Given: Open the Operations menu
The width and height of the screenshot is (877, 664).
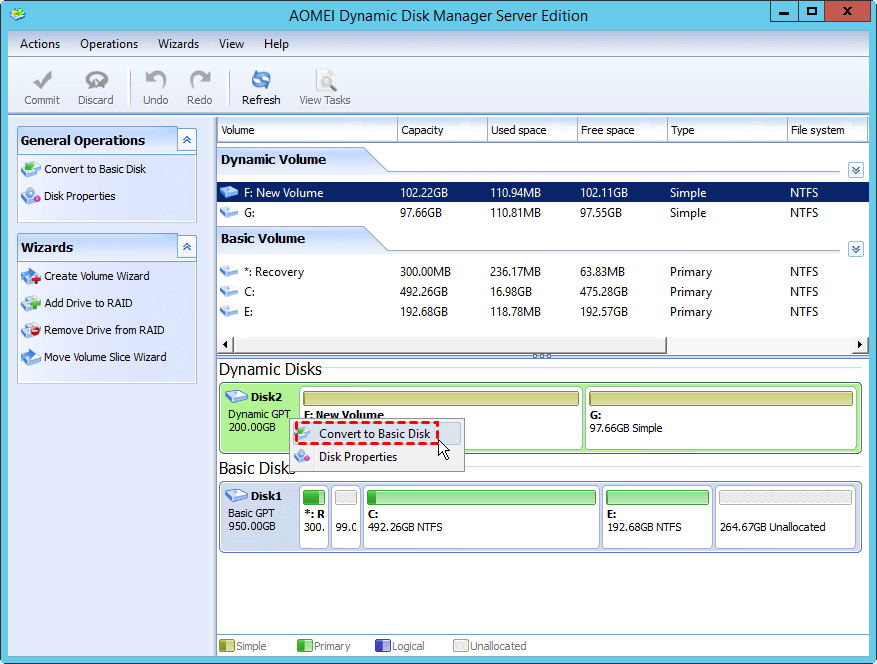Looking at the screenshot, I should pos(109,44).
